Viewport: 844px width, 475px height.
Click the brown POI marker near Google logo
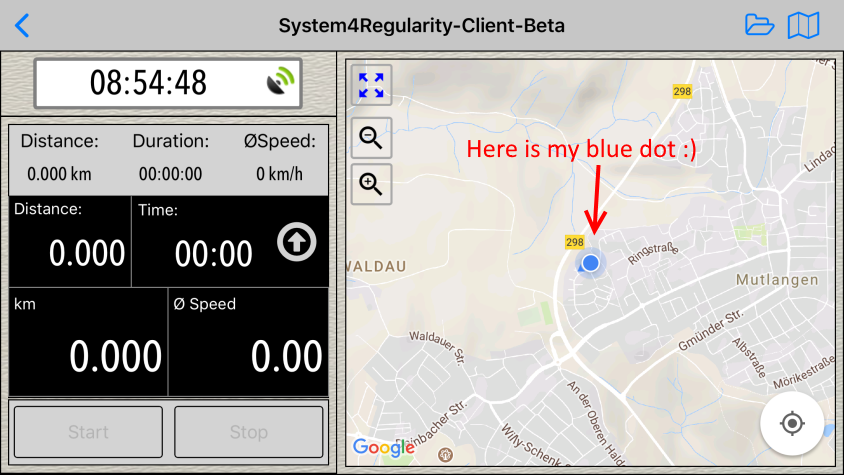click(445, 455)
